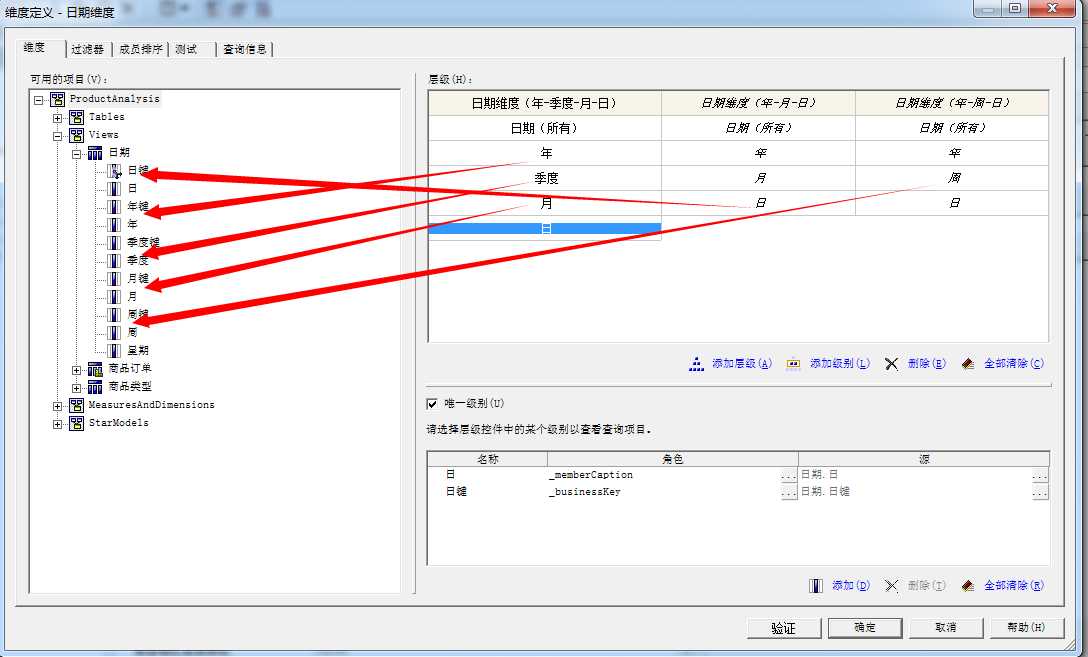The height and width of the screenshot is (657, 1088).
Task: Expand the Tables node
Action: (58, 118)
